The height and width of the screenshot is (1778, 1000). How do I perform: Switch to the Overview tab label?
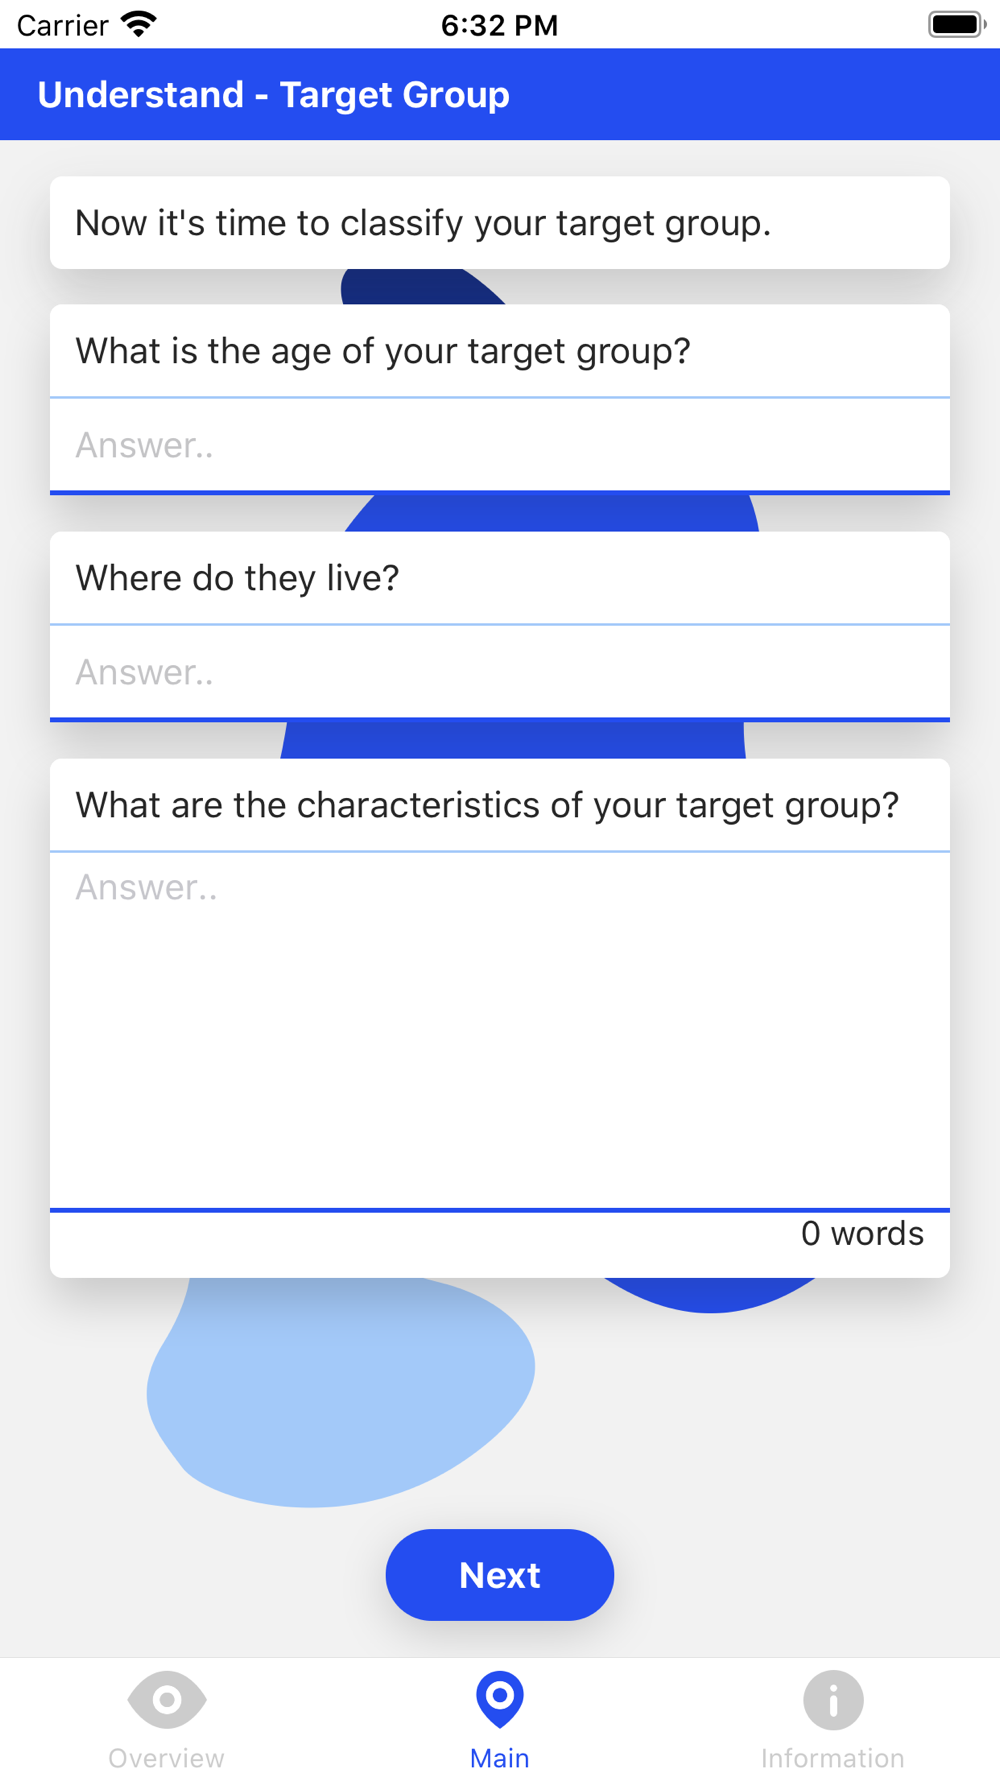click(x=167, y=1758)
